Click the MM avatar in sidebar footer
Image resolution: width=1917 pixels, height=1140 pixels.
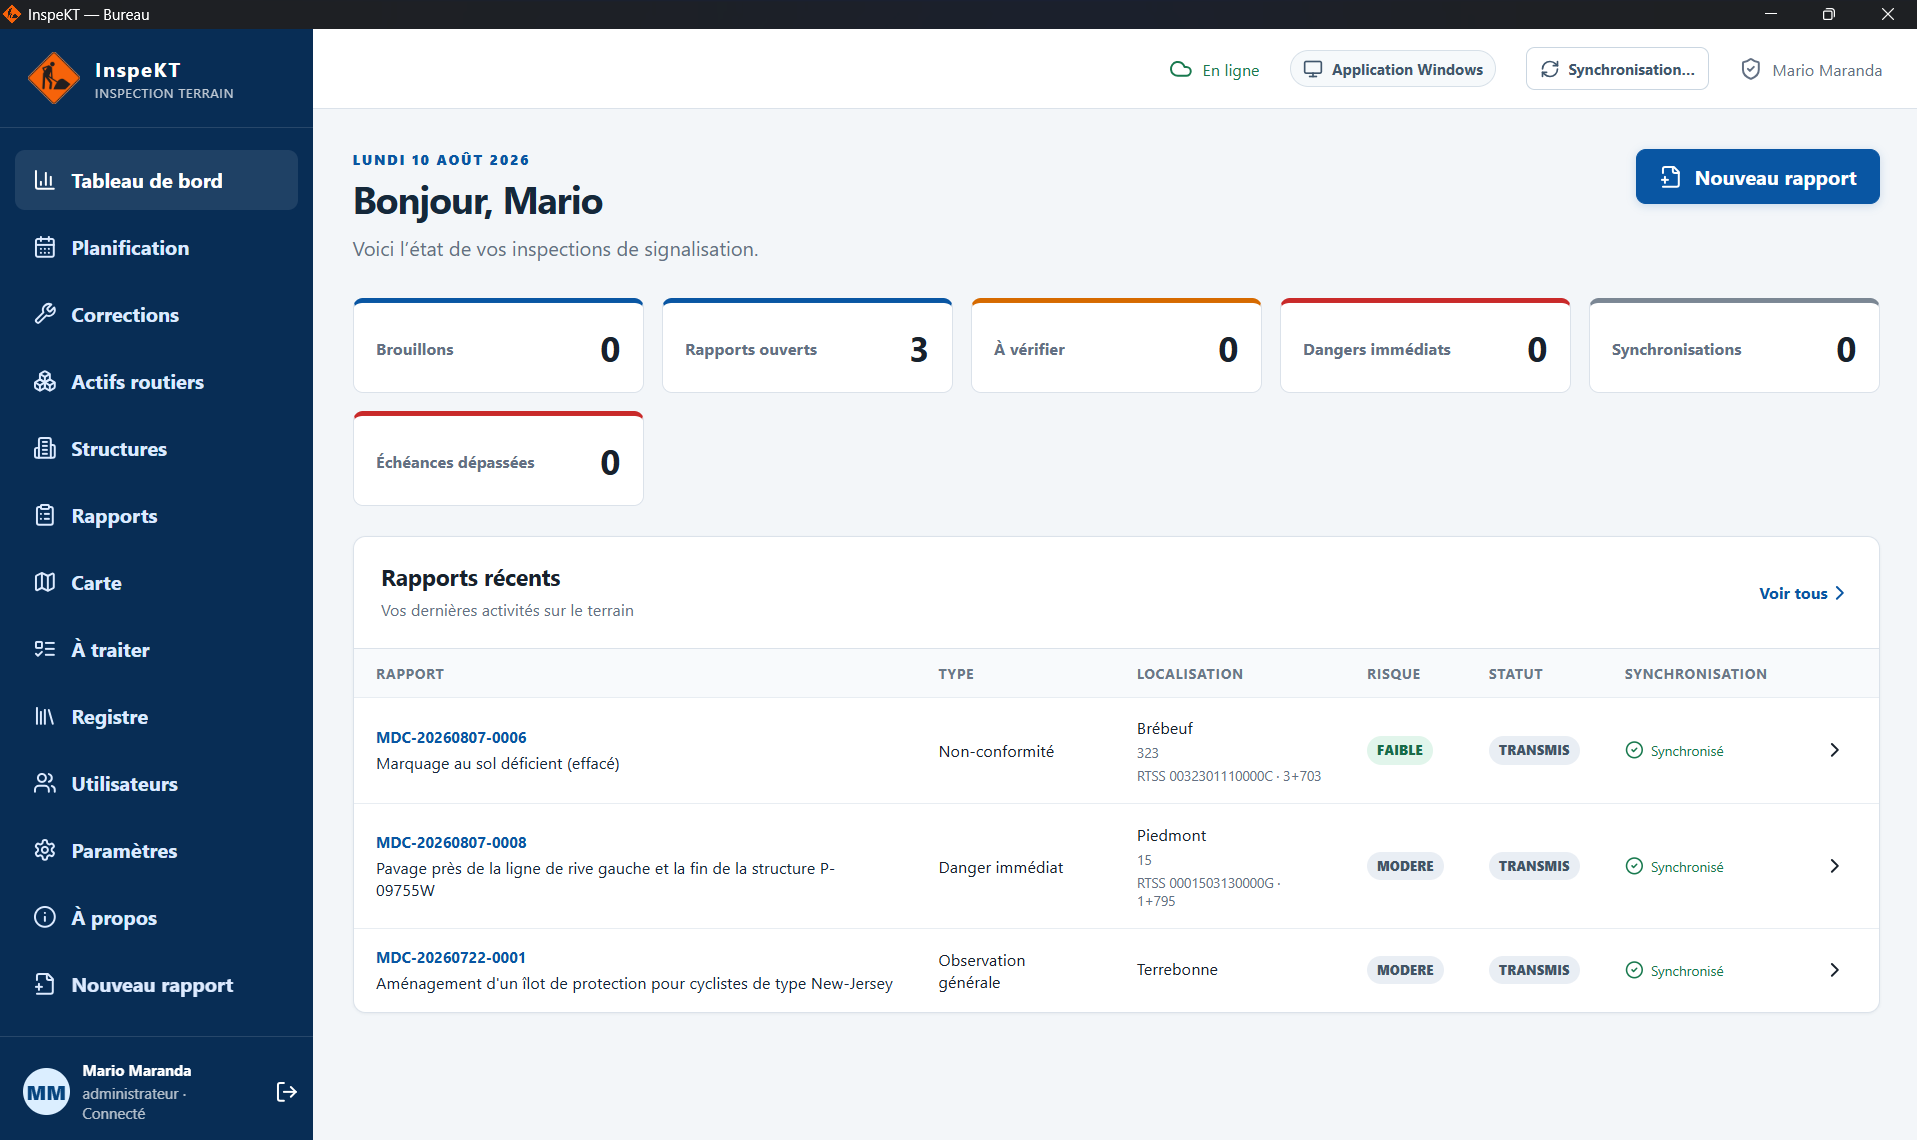click(x=46, y=1092)
